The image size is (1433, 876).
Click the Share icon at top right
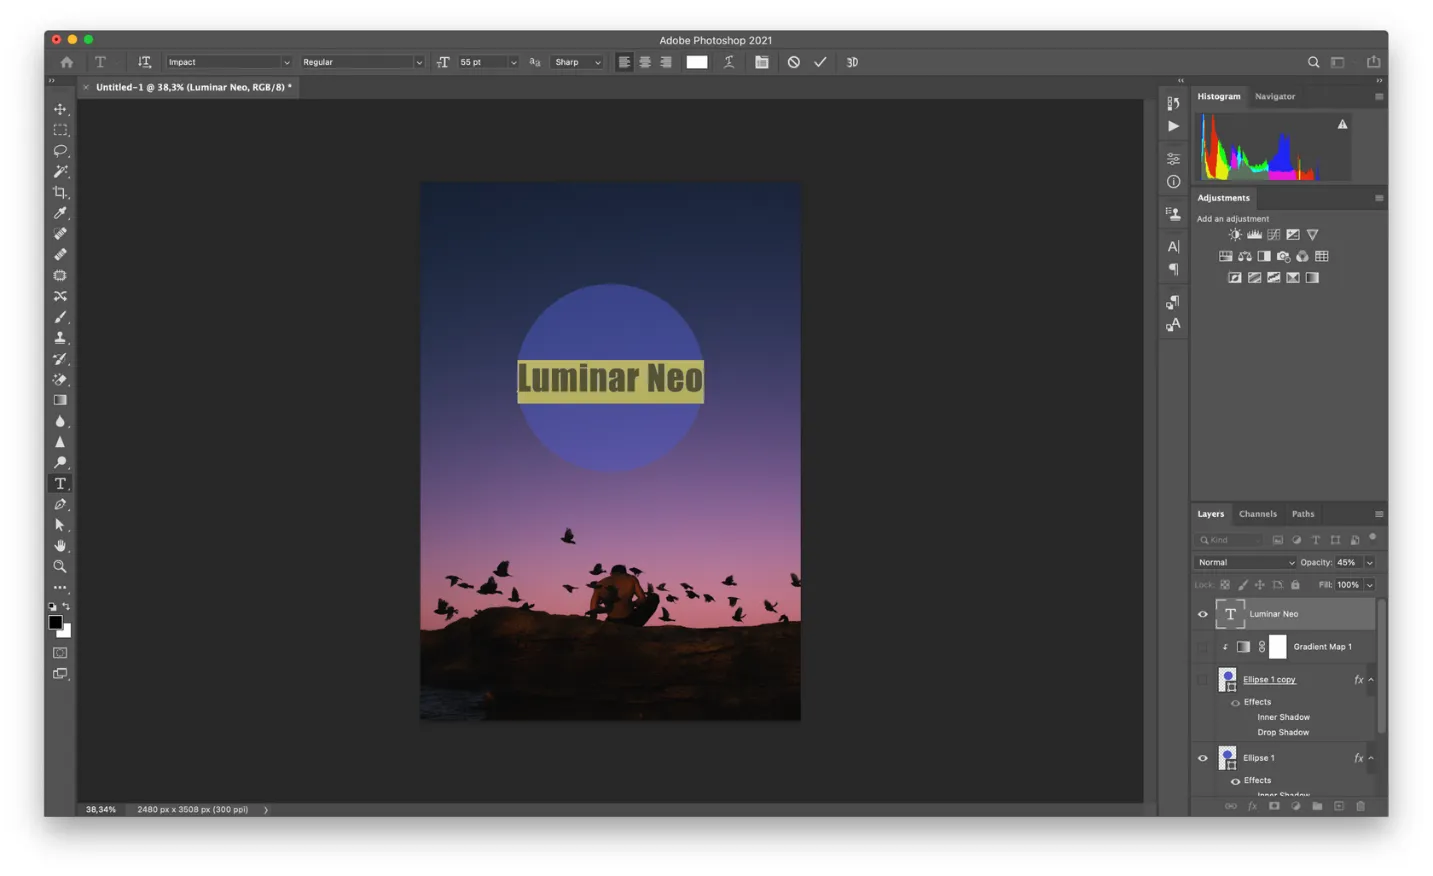point(1374,62)
